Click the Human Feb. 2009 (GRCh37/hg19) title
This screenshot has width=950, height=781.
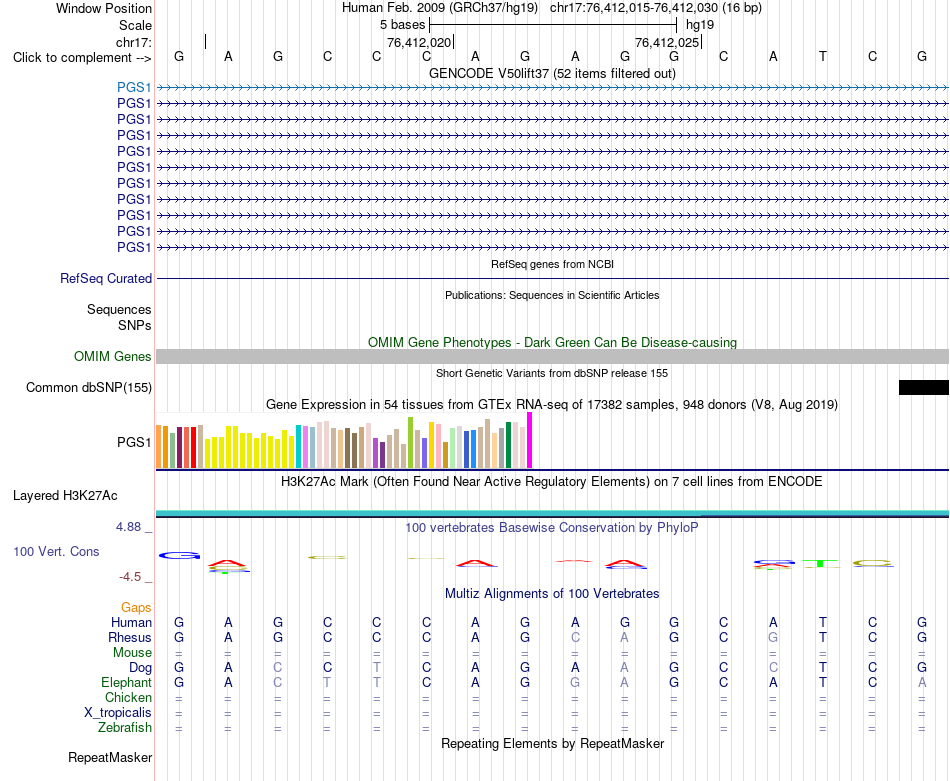440,8
